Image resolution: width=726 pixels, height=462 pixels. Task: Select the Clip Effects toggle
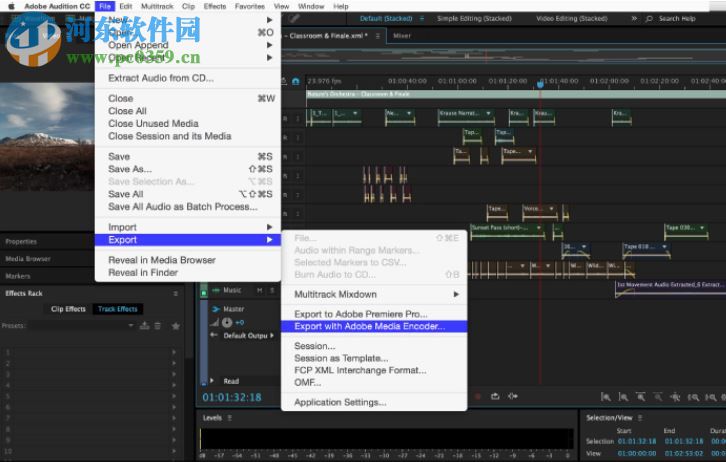pyautogui.click(x=68, y=309)
